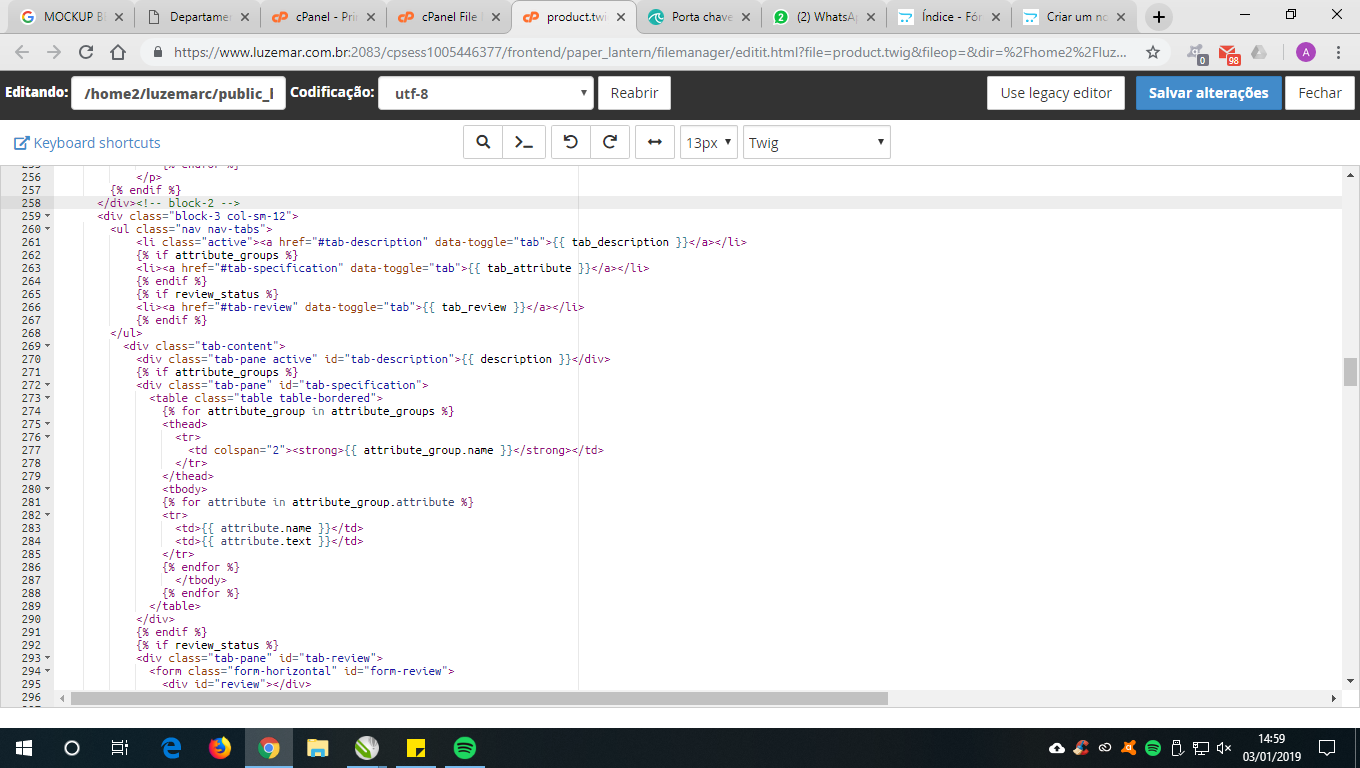Click the clock showing 14:59

[x=1270, y=740]
